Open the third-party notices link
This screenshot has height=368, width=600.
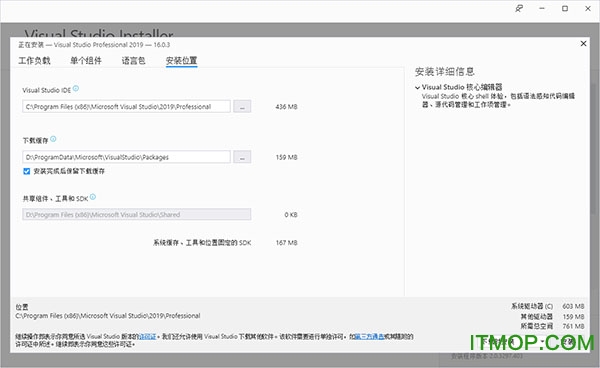[x=370, y=337]
